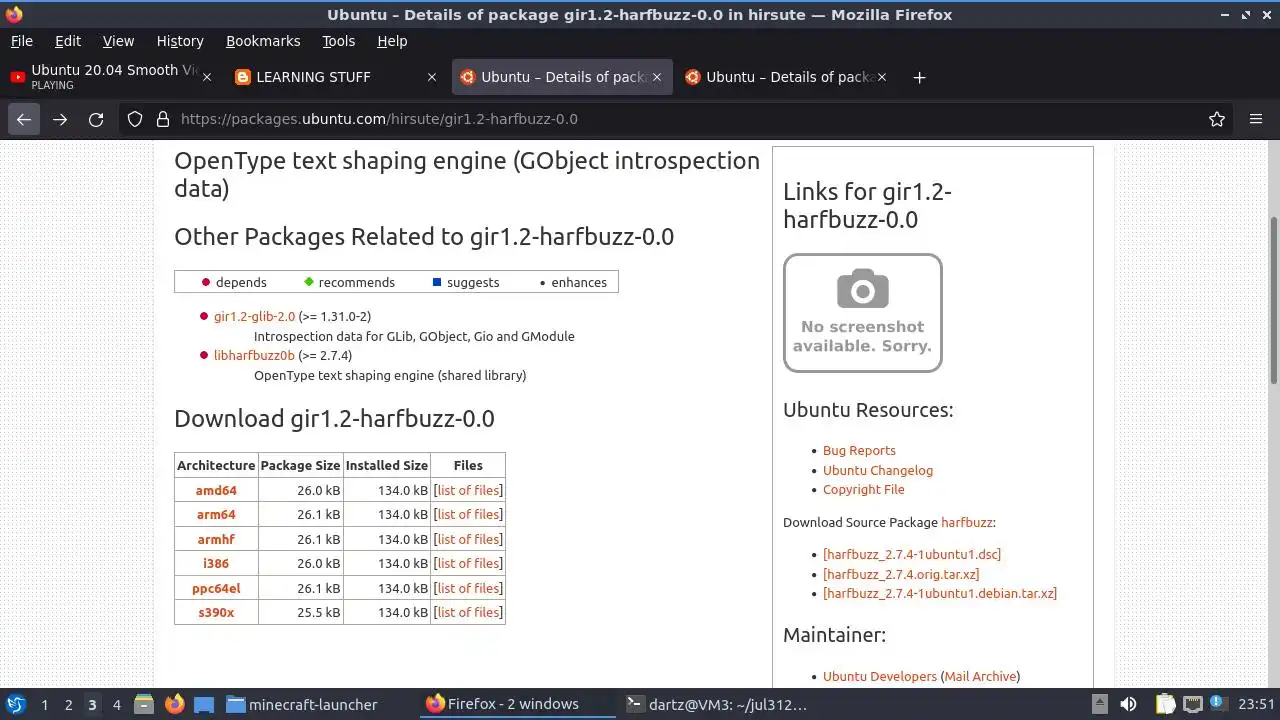Close the last Ubuntu package details tab
Screen dimensions: 1280x720
[881, 77]
